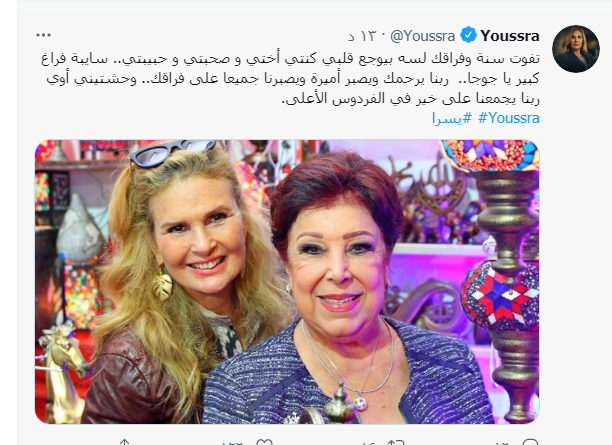Follow the Arabic #يسرا hashtag
Viewport: 612px width, 445px height.
pos(452,118)
